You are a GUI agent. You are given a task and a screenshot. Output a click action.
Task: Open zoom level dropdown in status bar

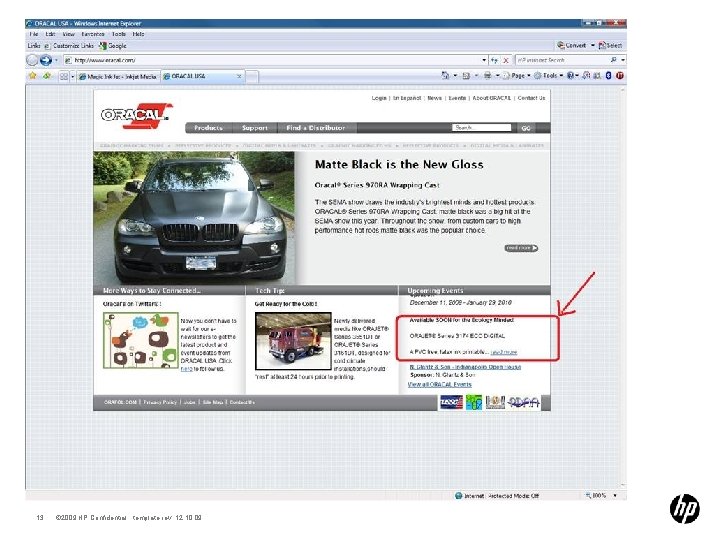click(x=615, y=496)
